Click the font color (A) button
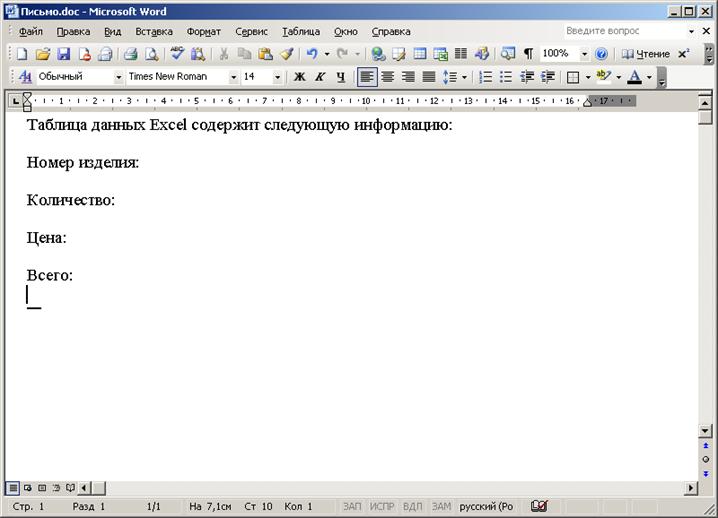This screenshot has height=518, width=718. click(634, 77)
